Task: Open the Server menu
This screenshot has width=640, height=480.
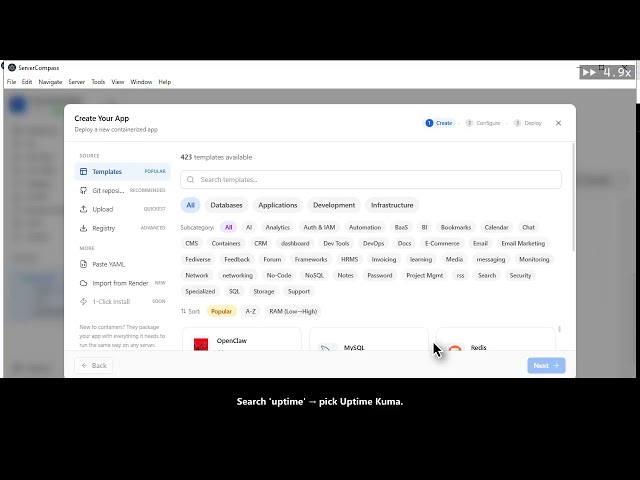Action: pyautogui.click(x=77, y=82)
